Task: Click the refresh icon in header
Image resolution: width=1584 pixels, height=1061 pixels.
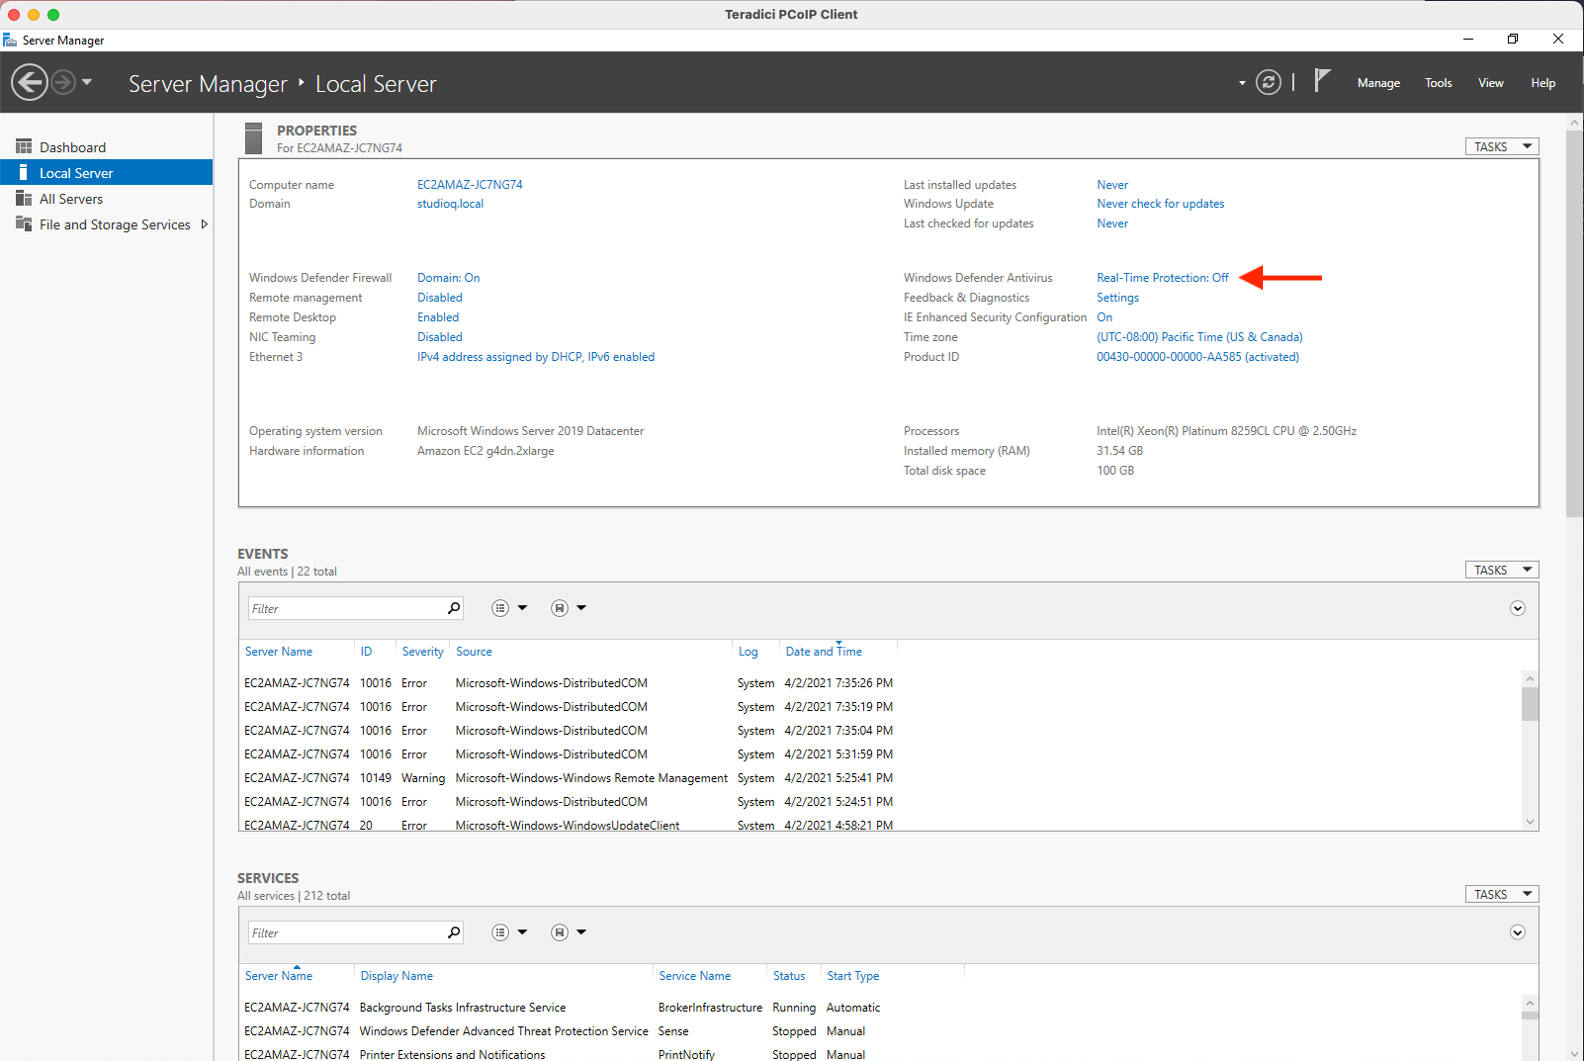Action: coord(1268,82)
